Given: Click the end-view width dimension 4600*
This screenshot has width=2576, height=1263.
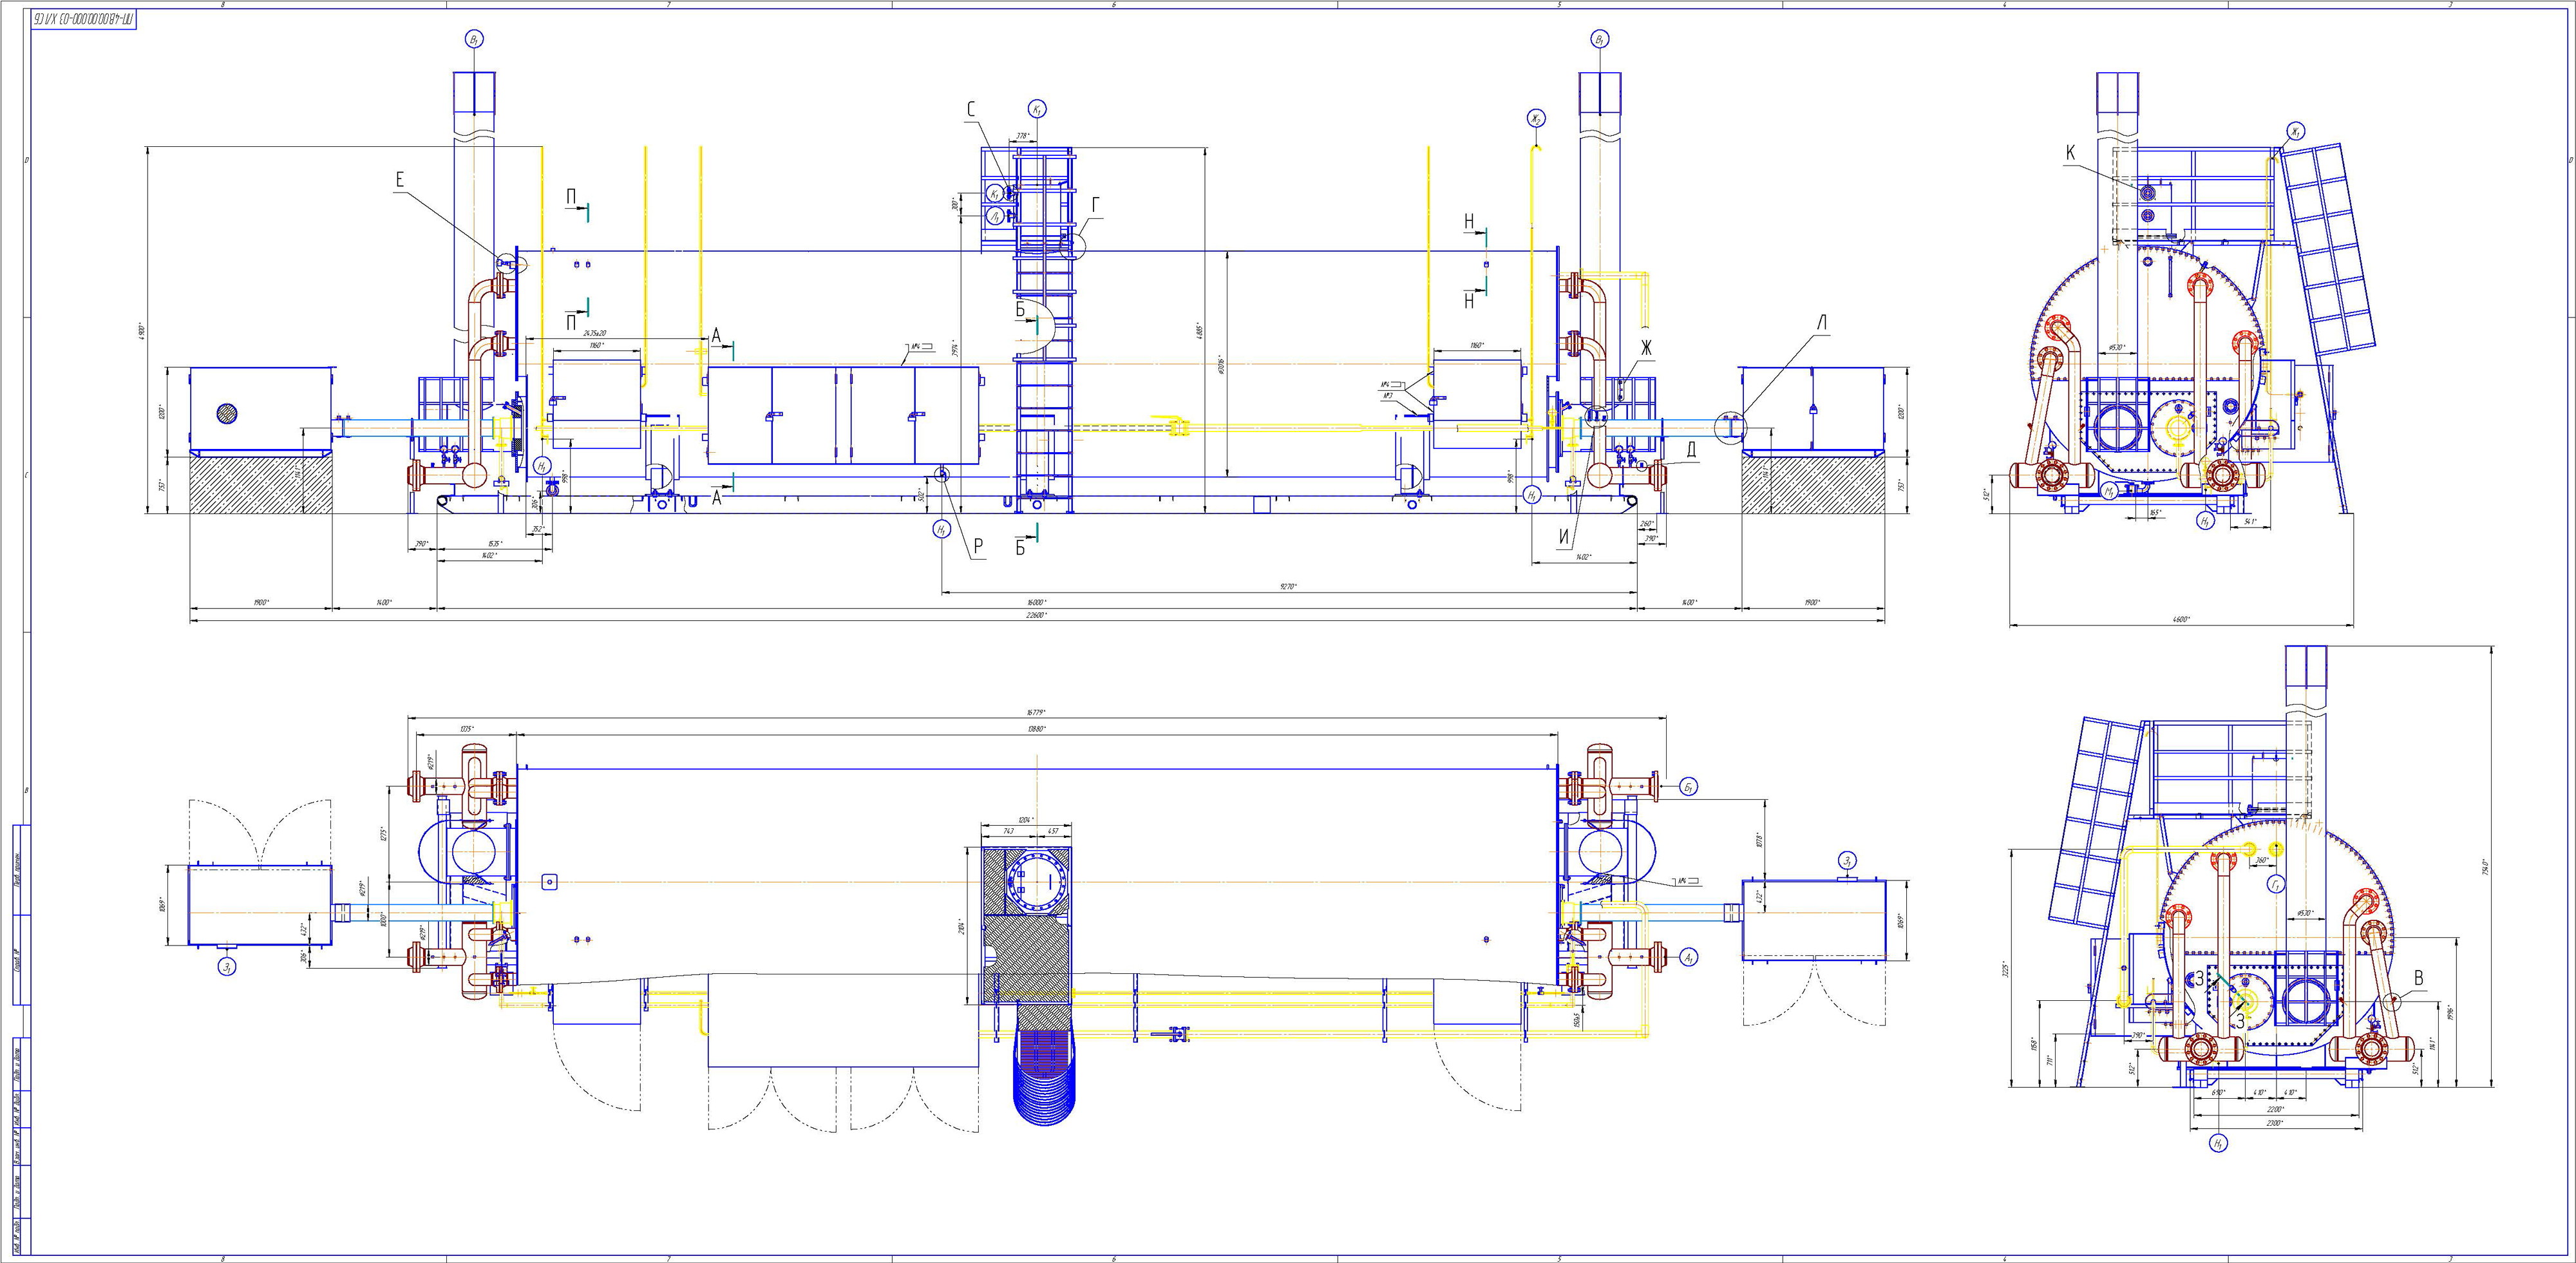Looking at the screenshot, I should pos(2181,620).
